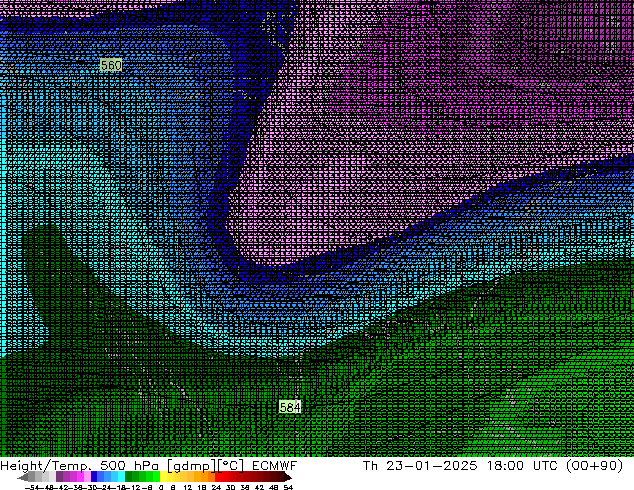Click the 584 contour height label
Image resolution: width=634 pixels, height=490 pixels.
point(290,407)
